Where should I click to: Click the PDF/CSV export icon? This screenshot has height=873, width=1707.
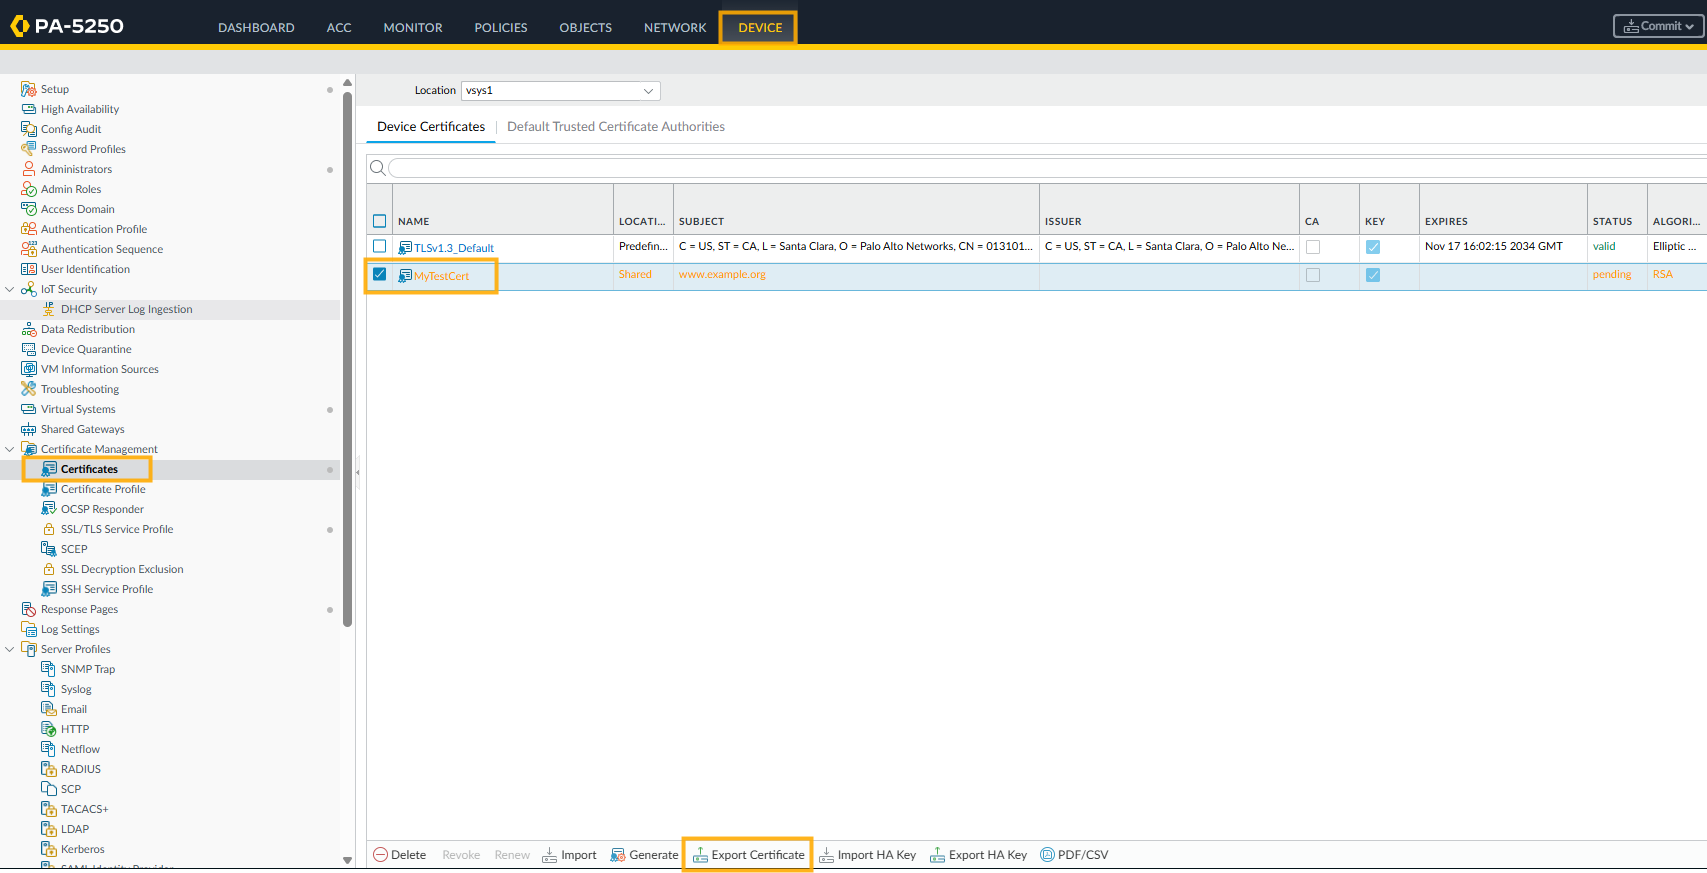click(x=1048, y=855)
